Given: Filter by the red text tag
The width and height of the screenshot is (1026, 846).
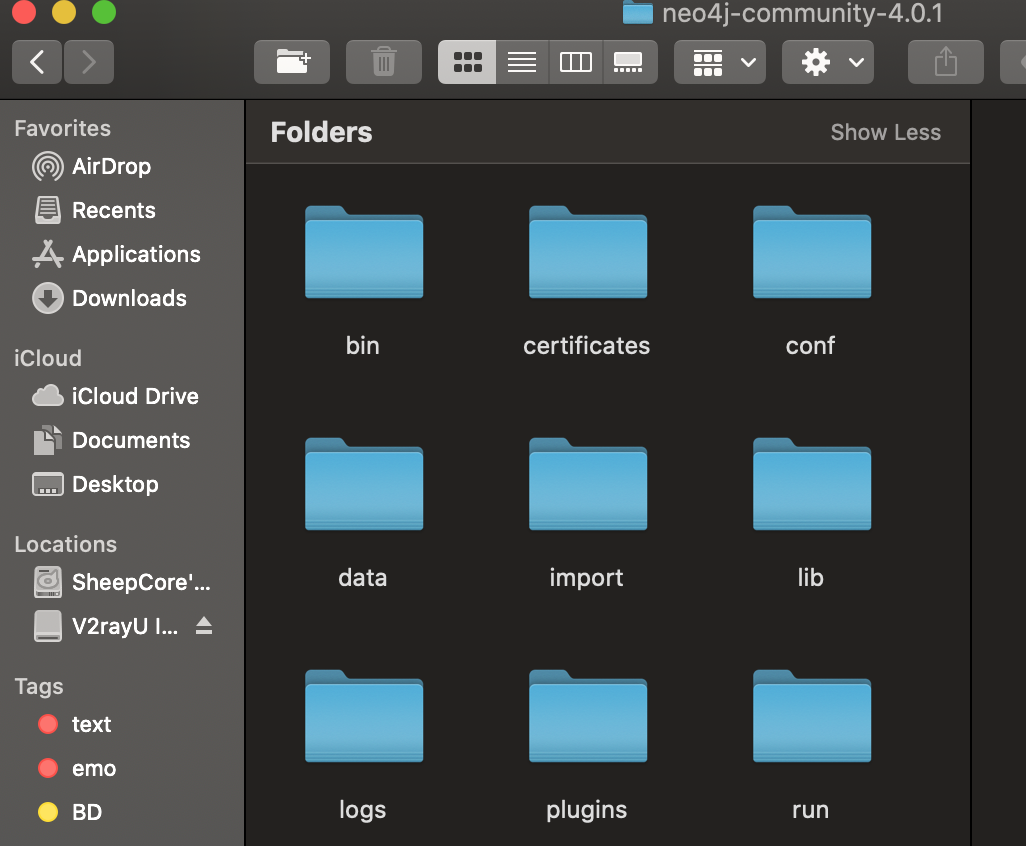Looking at the screenshot, I should point(75,724).
